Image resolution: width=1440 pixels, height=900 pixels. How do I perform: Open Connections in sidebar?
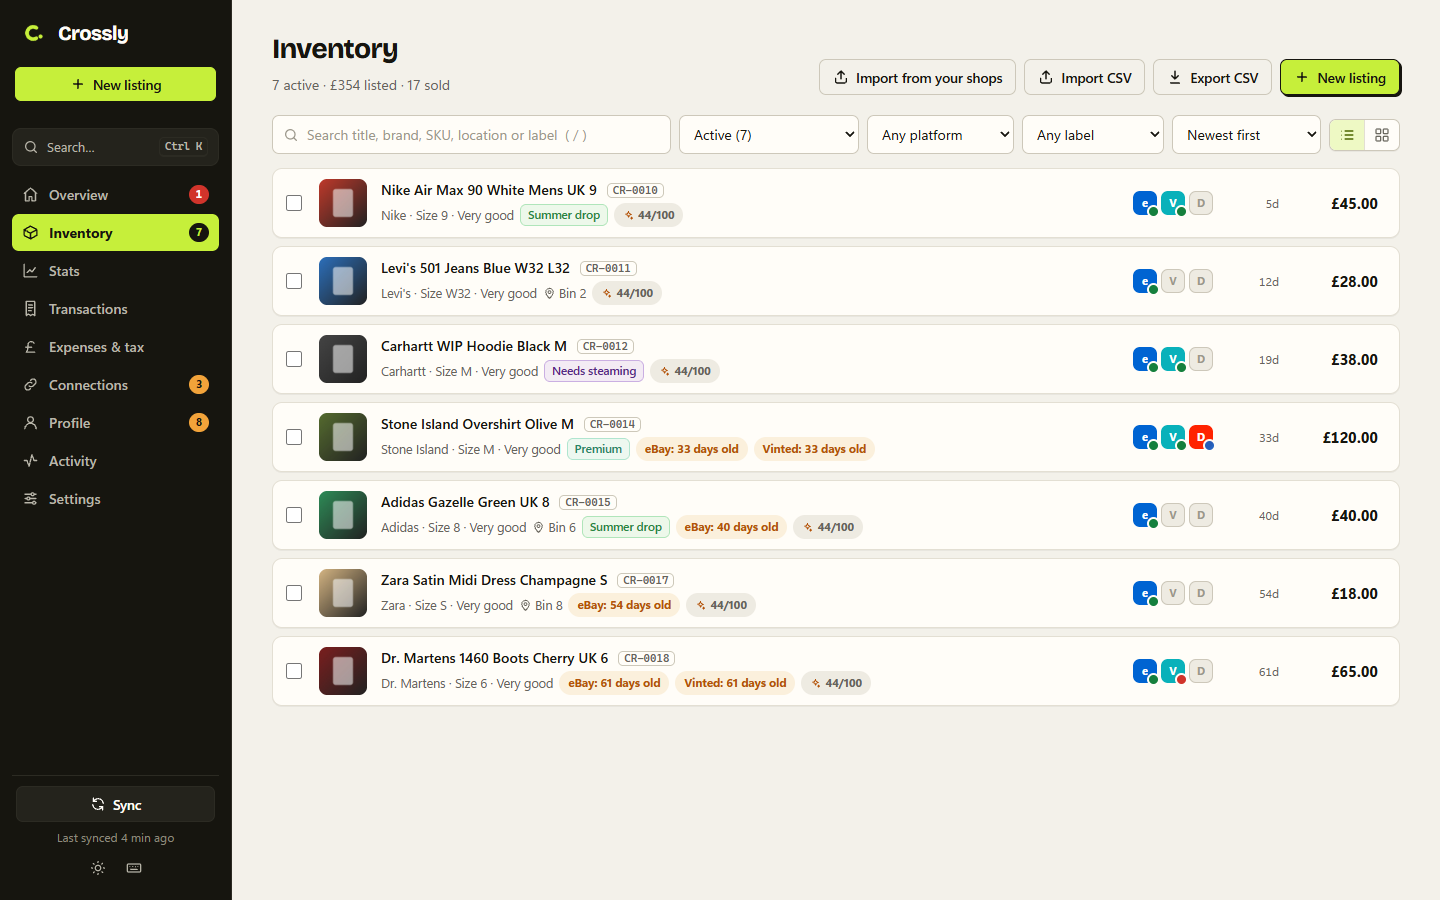[x=115, y=385]
